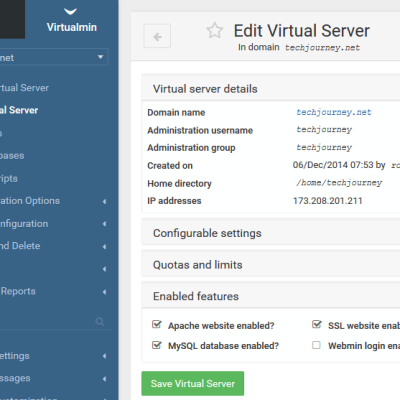This screenshot has width=400, height=400.
Task: Expand the 'nfiguration' sidebar submenu
Action: pyautogui.click(x=104, y=224)
